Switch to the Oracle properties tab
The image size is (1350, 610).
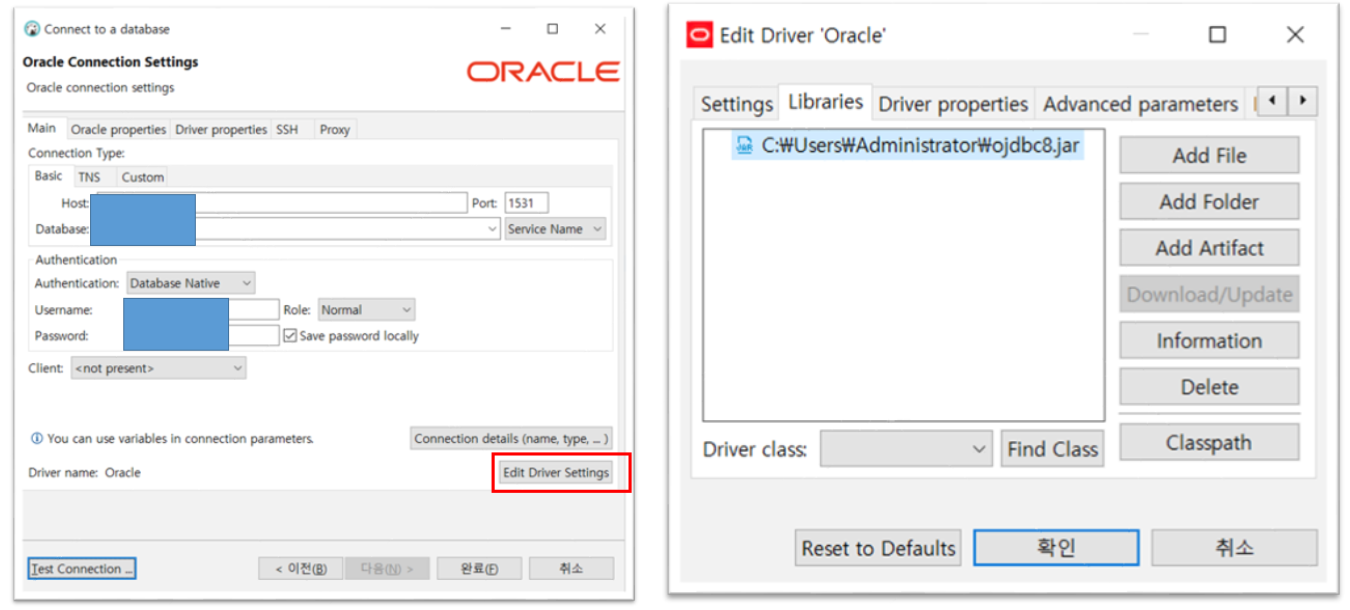(118, 130)
